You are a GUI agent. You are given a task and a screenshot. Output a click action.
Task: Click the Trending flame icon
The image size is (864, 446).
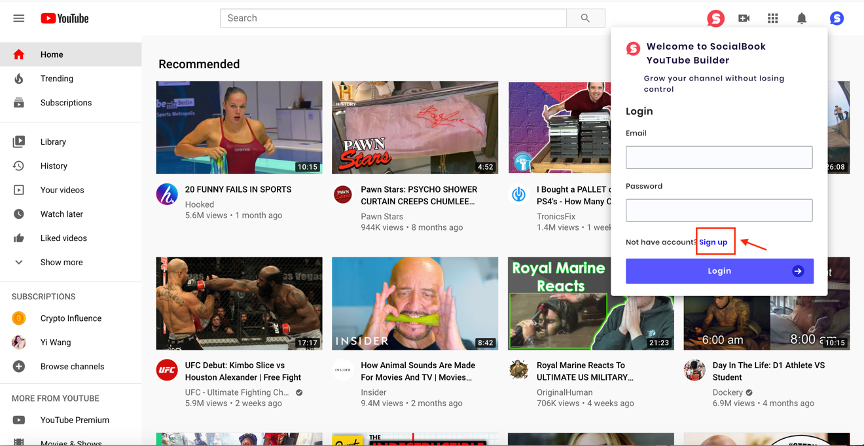point(19,79)
